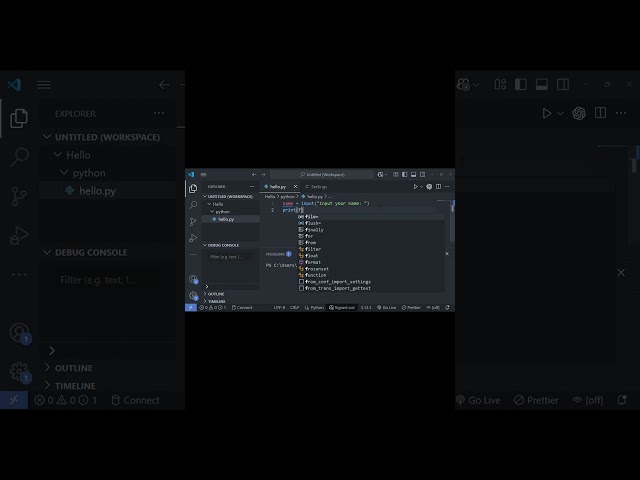The width and height of the screenshot is (640, 480).
Task: Toggle secondary side bar in small center window
Action: coord(422,174)
